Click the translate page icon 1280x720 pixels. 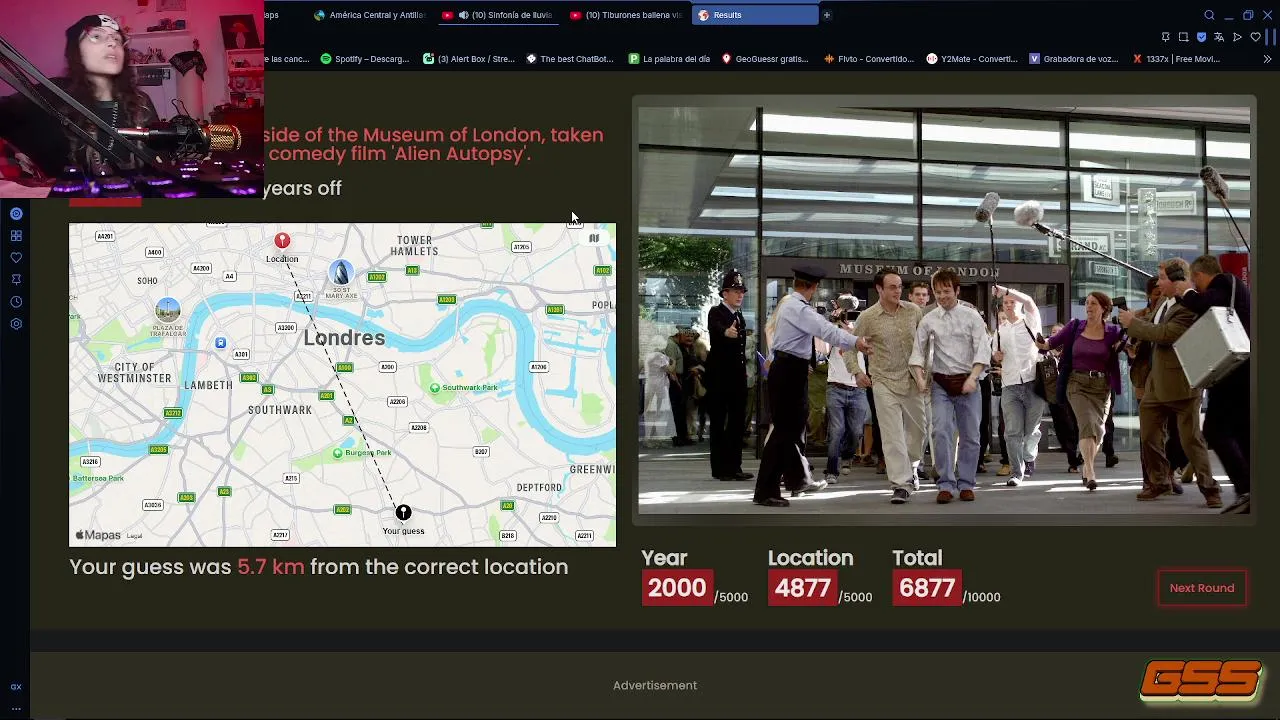[1219, 37]
